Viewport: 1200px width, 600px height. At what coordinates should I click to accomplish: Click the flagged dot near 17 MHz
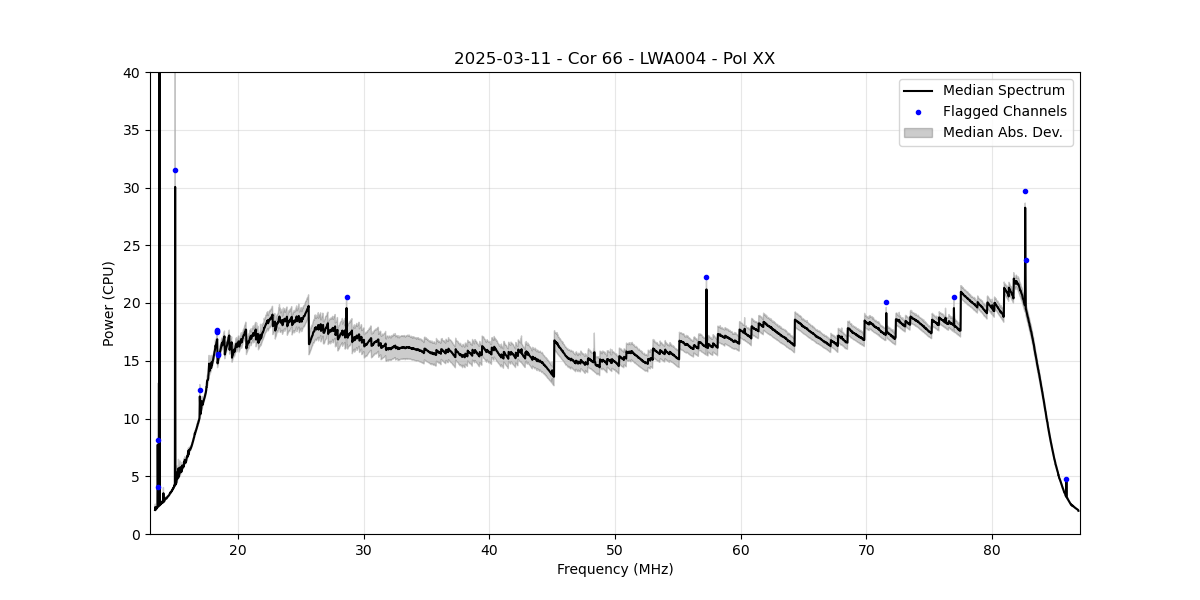200,390
